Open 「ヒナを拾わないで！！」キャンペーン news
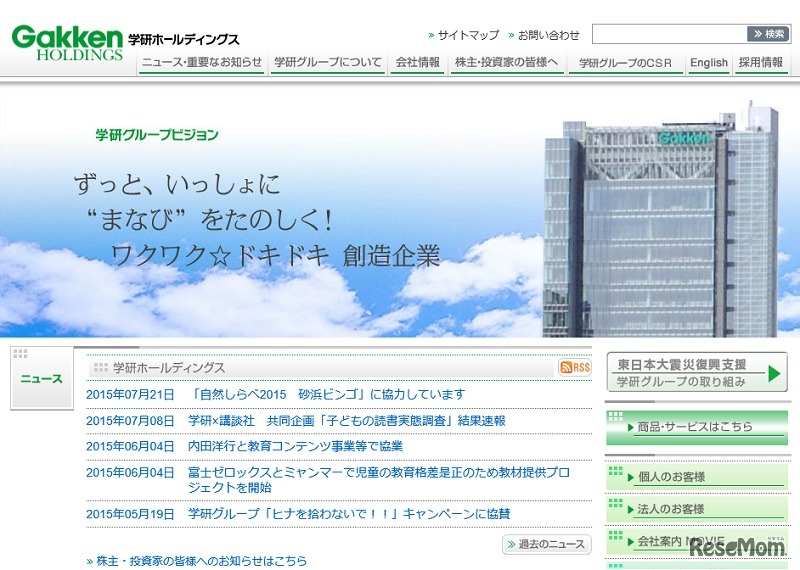 (x=349, y=513)
